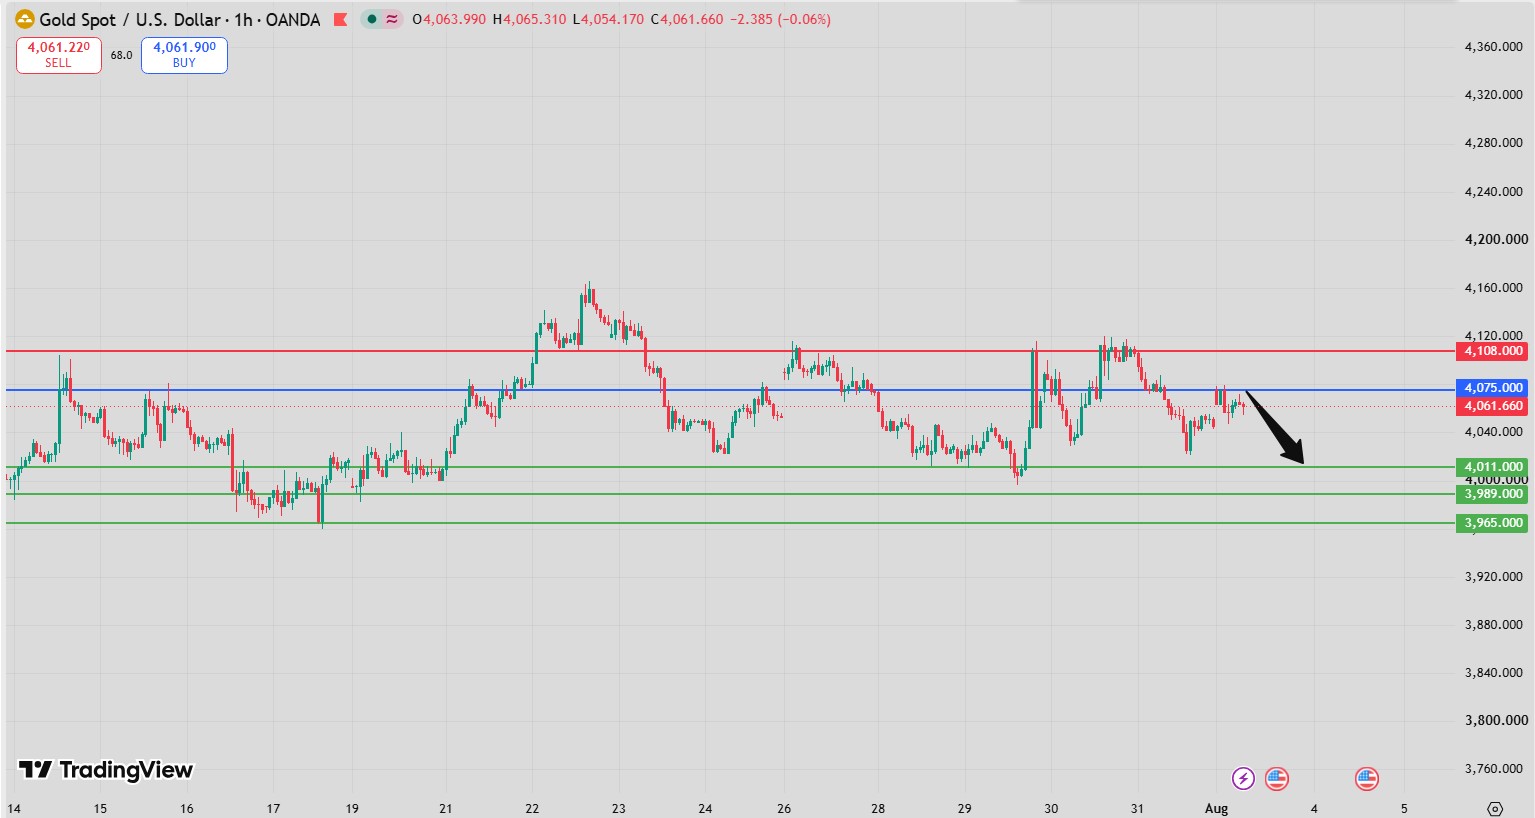The width and height of the screenshot is (1535, 818).
Task: Click date 17 on the time axis
Action: pyautogui.click(x=273, y=808)
